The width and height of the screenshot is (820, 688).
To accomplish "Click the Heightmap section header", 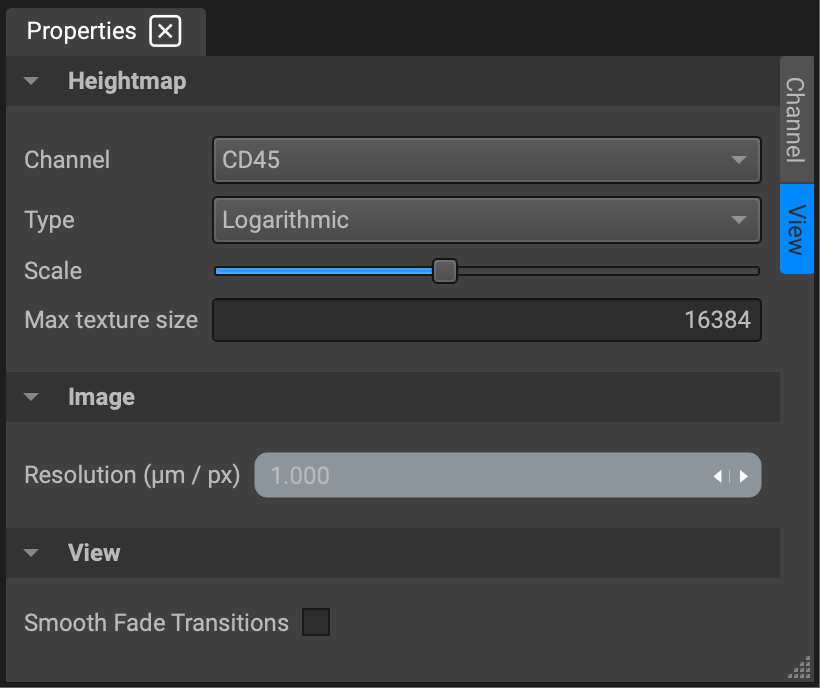I will [x=393, y=81].
